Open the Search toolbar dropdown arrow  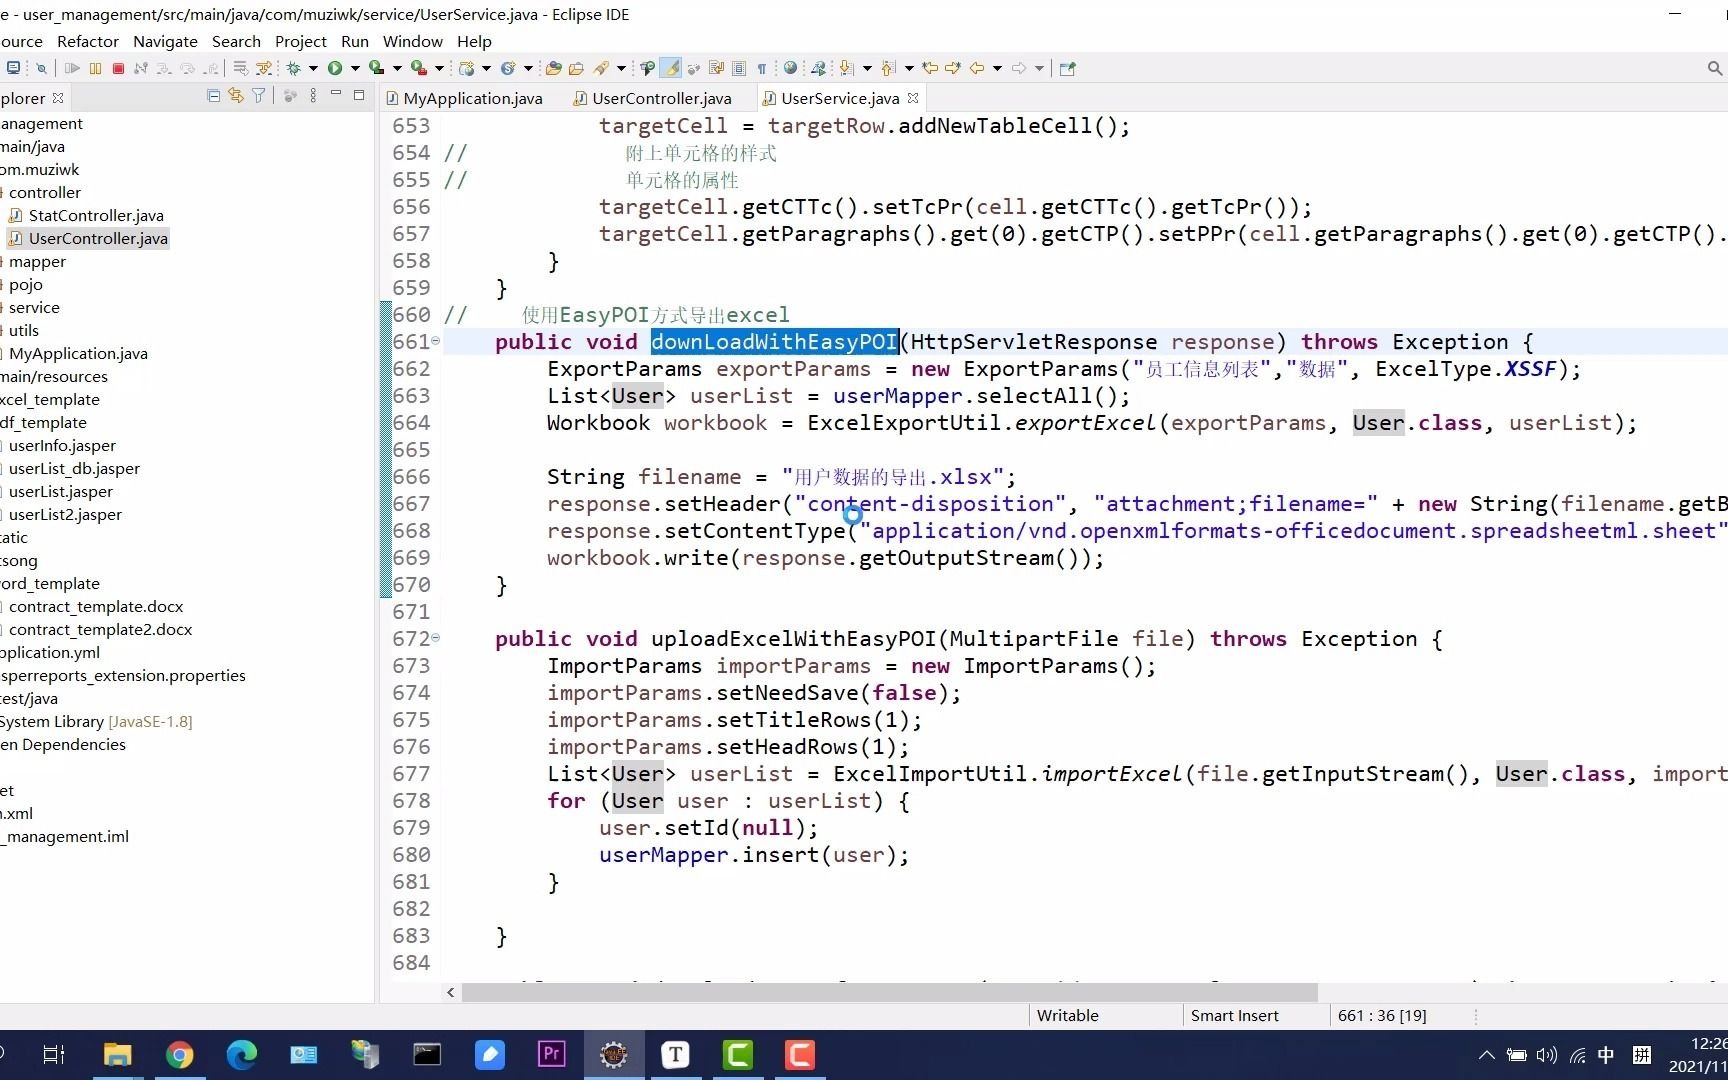621,68
